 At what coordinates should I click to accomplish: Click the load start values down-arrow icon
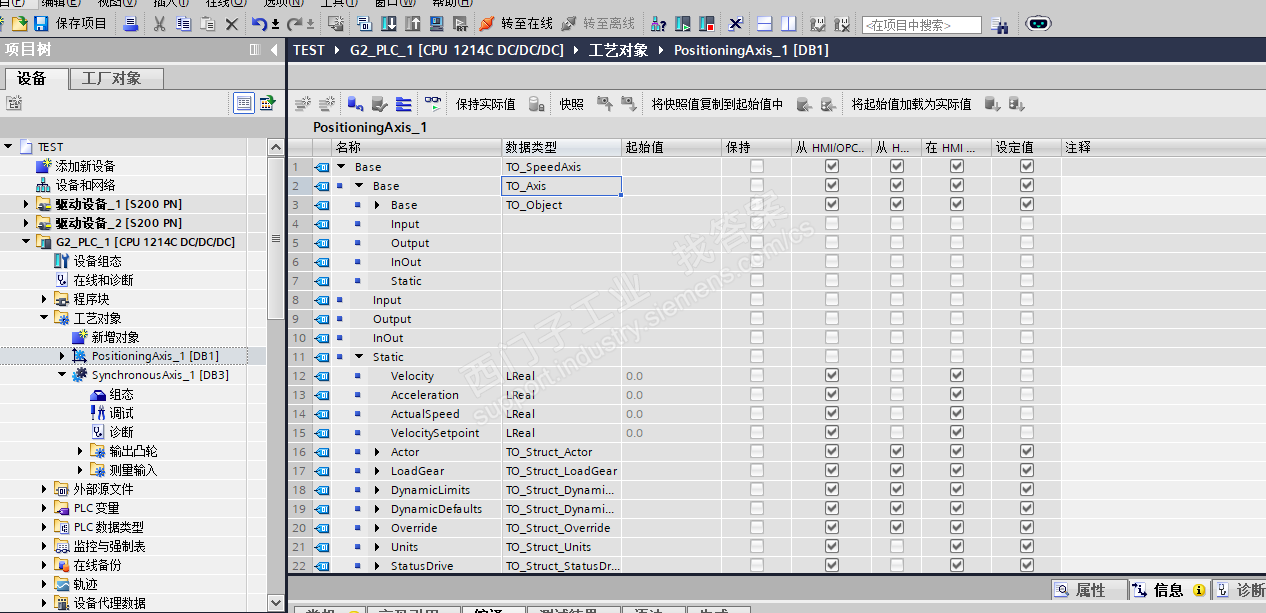click(993, 103)
